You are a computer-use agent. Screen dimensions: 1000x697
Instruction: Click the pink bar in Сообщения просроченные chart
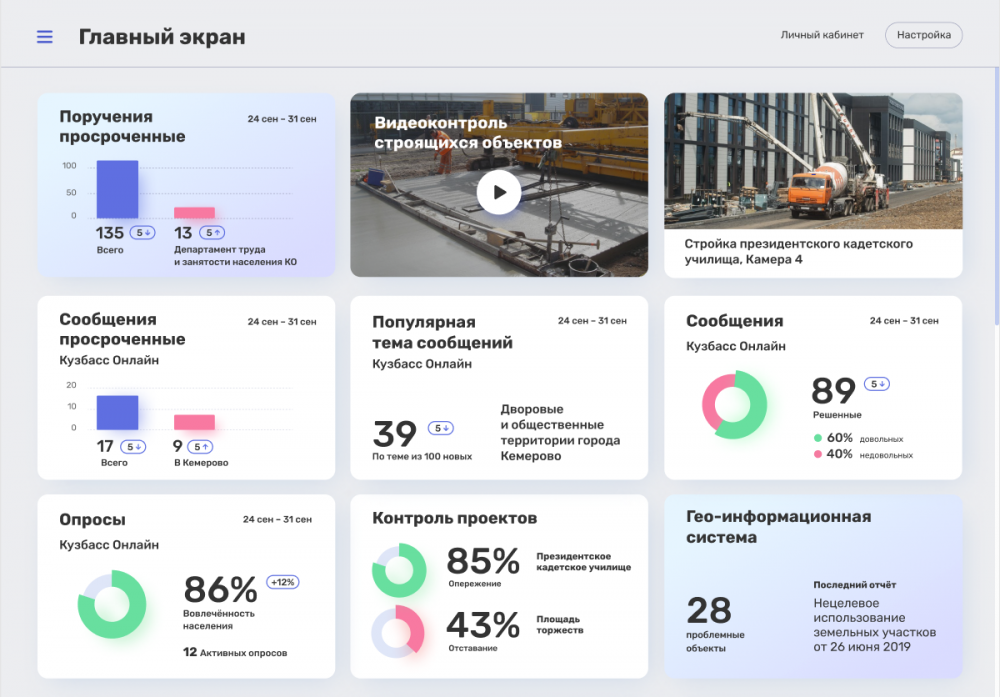(195, 422)
